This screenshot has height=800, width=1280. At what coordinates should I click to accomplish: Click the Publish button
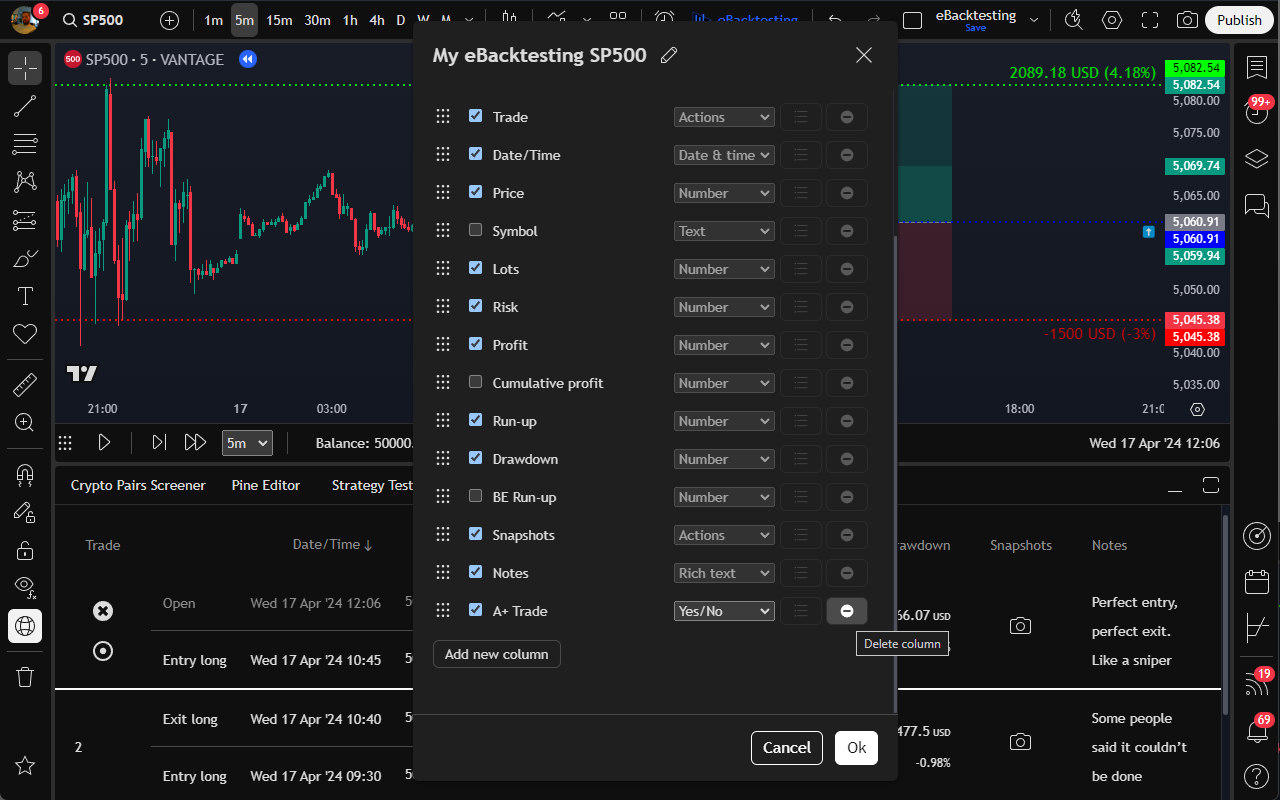tap(1240, 20)
